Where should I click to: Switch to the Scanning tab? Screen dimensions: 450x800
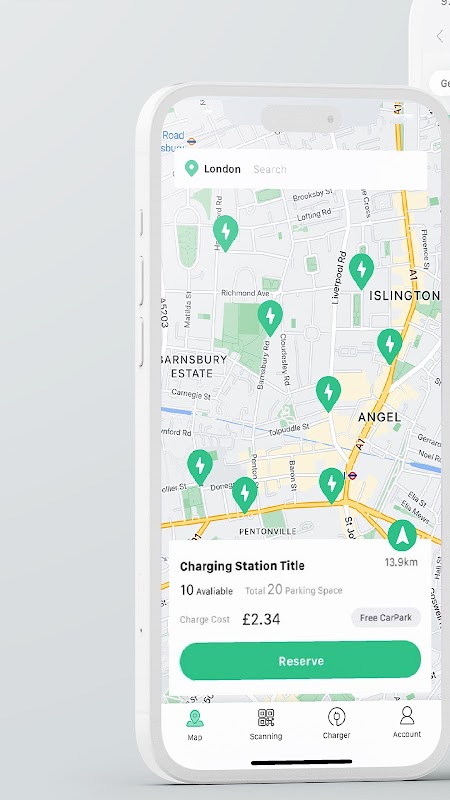coord(266,724)
